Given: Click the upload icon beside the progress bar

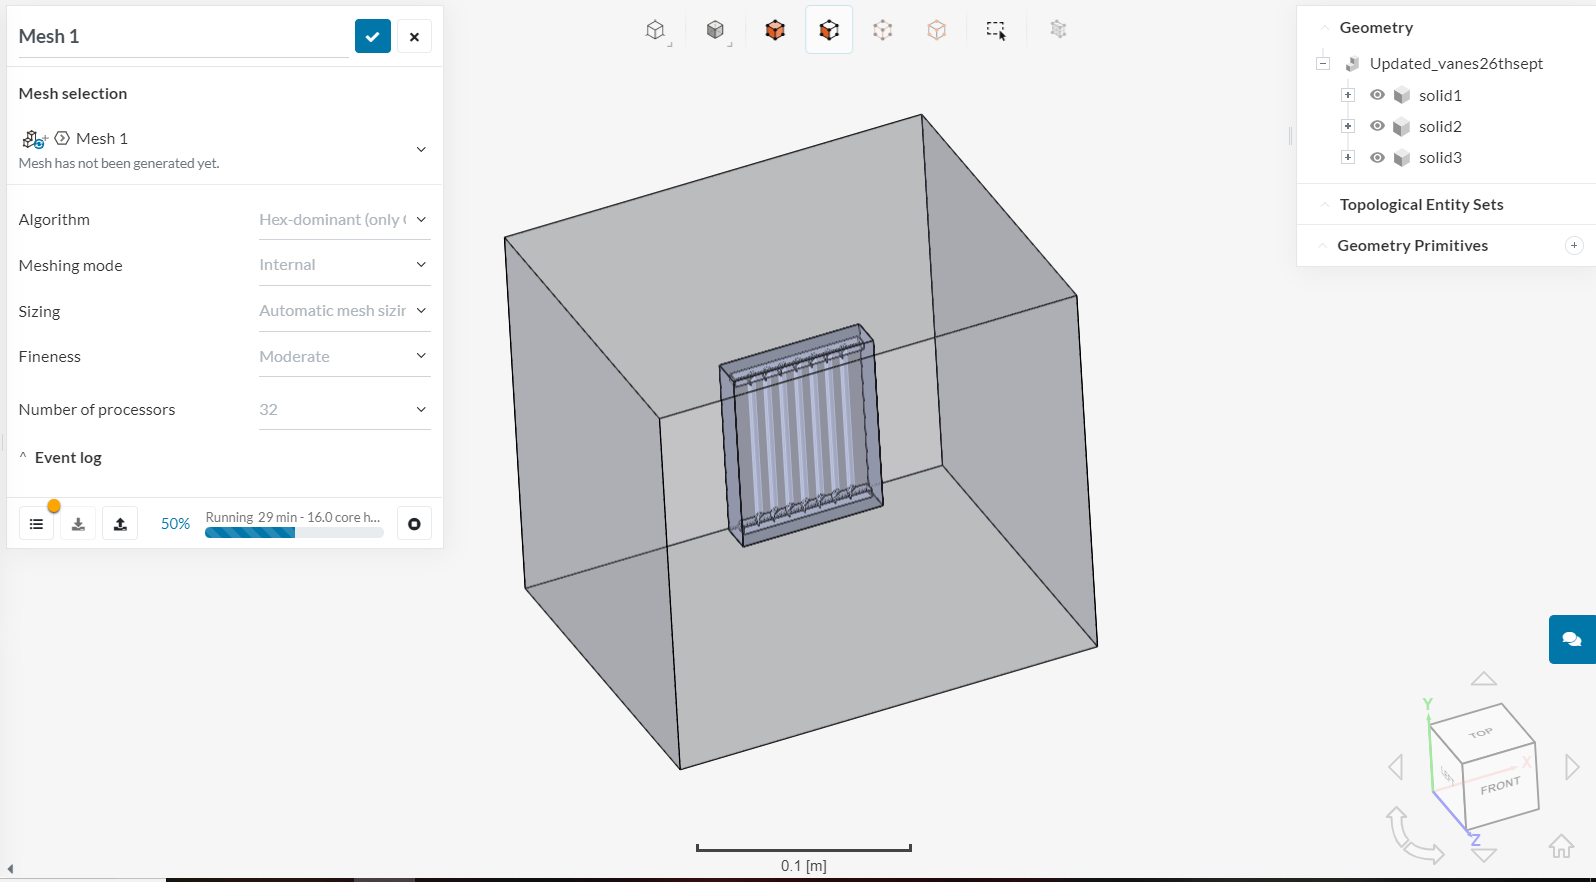Looking at the screenshot, I should click(120, 524).
